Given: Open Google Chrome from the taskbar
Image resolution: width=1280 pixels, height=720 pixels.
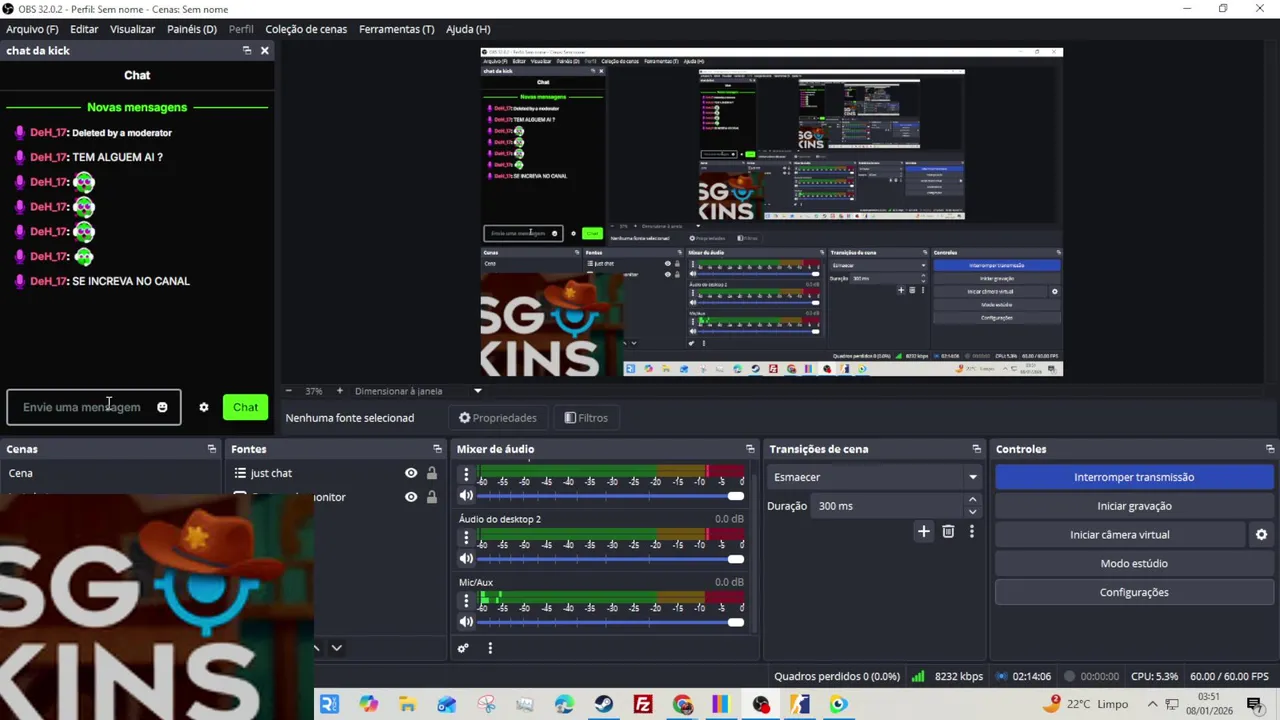Looking at the screenshot, I should tap(682, 704).
